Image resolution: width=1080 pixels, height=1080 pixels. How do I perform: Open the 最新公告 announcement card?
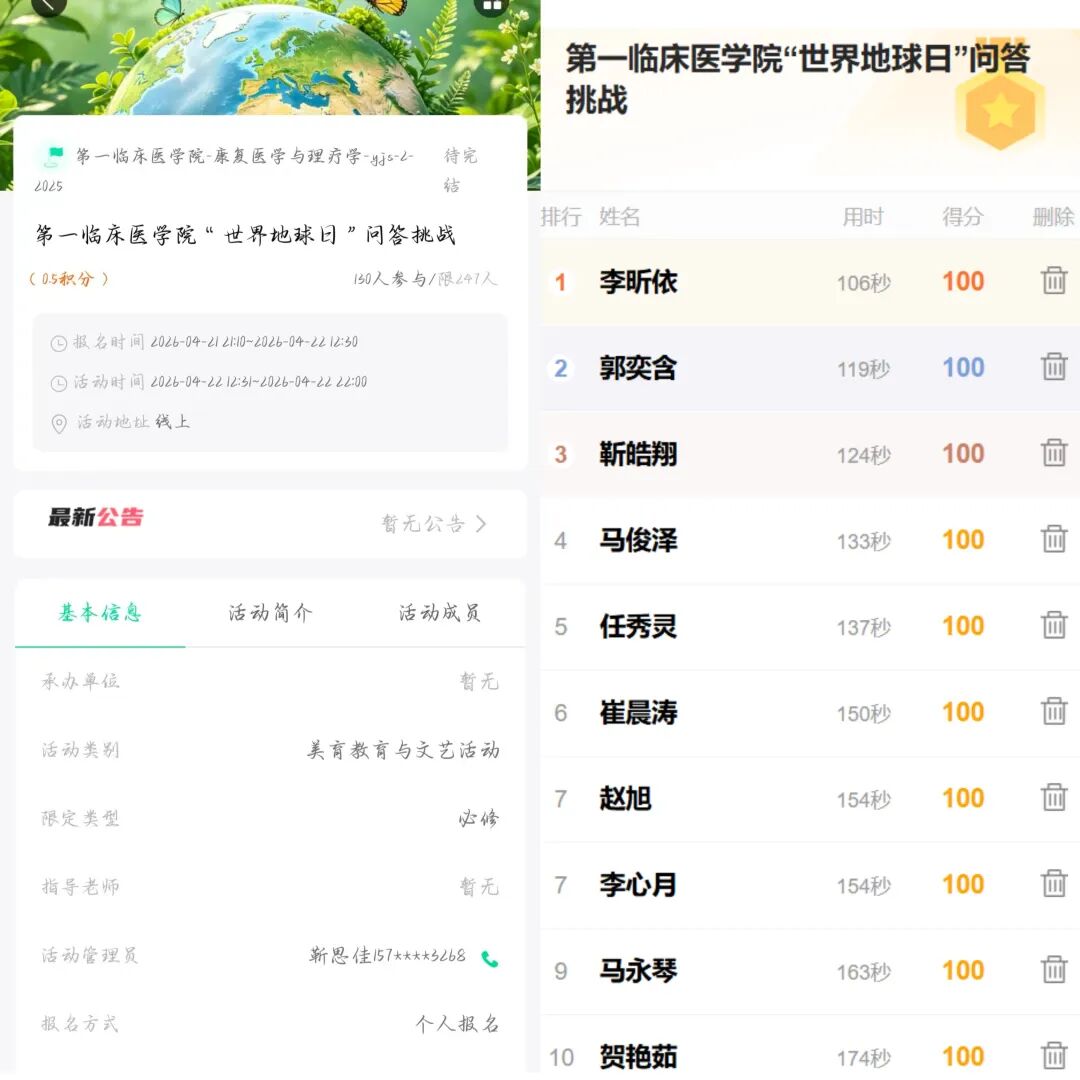coord(270,523)
